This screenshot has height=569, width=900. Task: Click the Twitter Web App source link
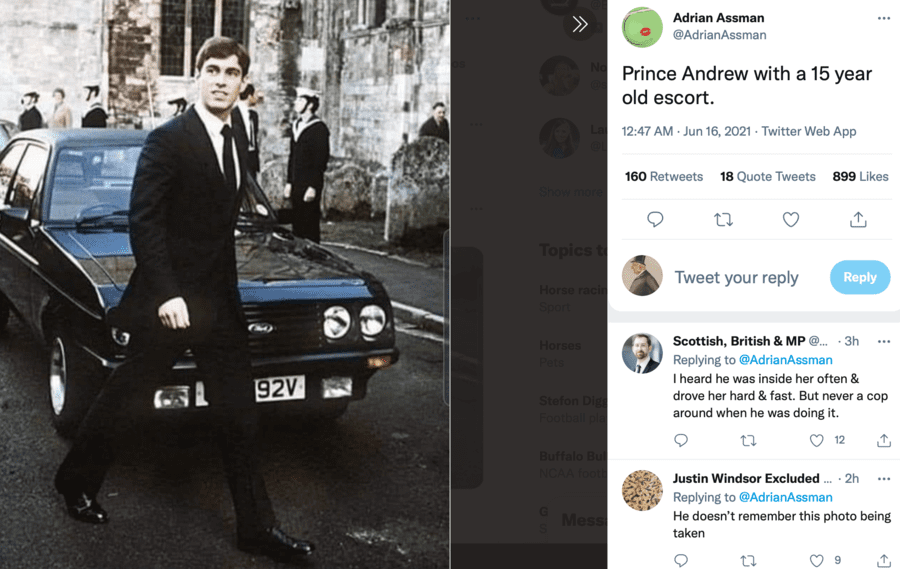point(809,131)
